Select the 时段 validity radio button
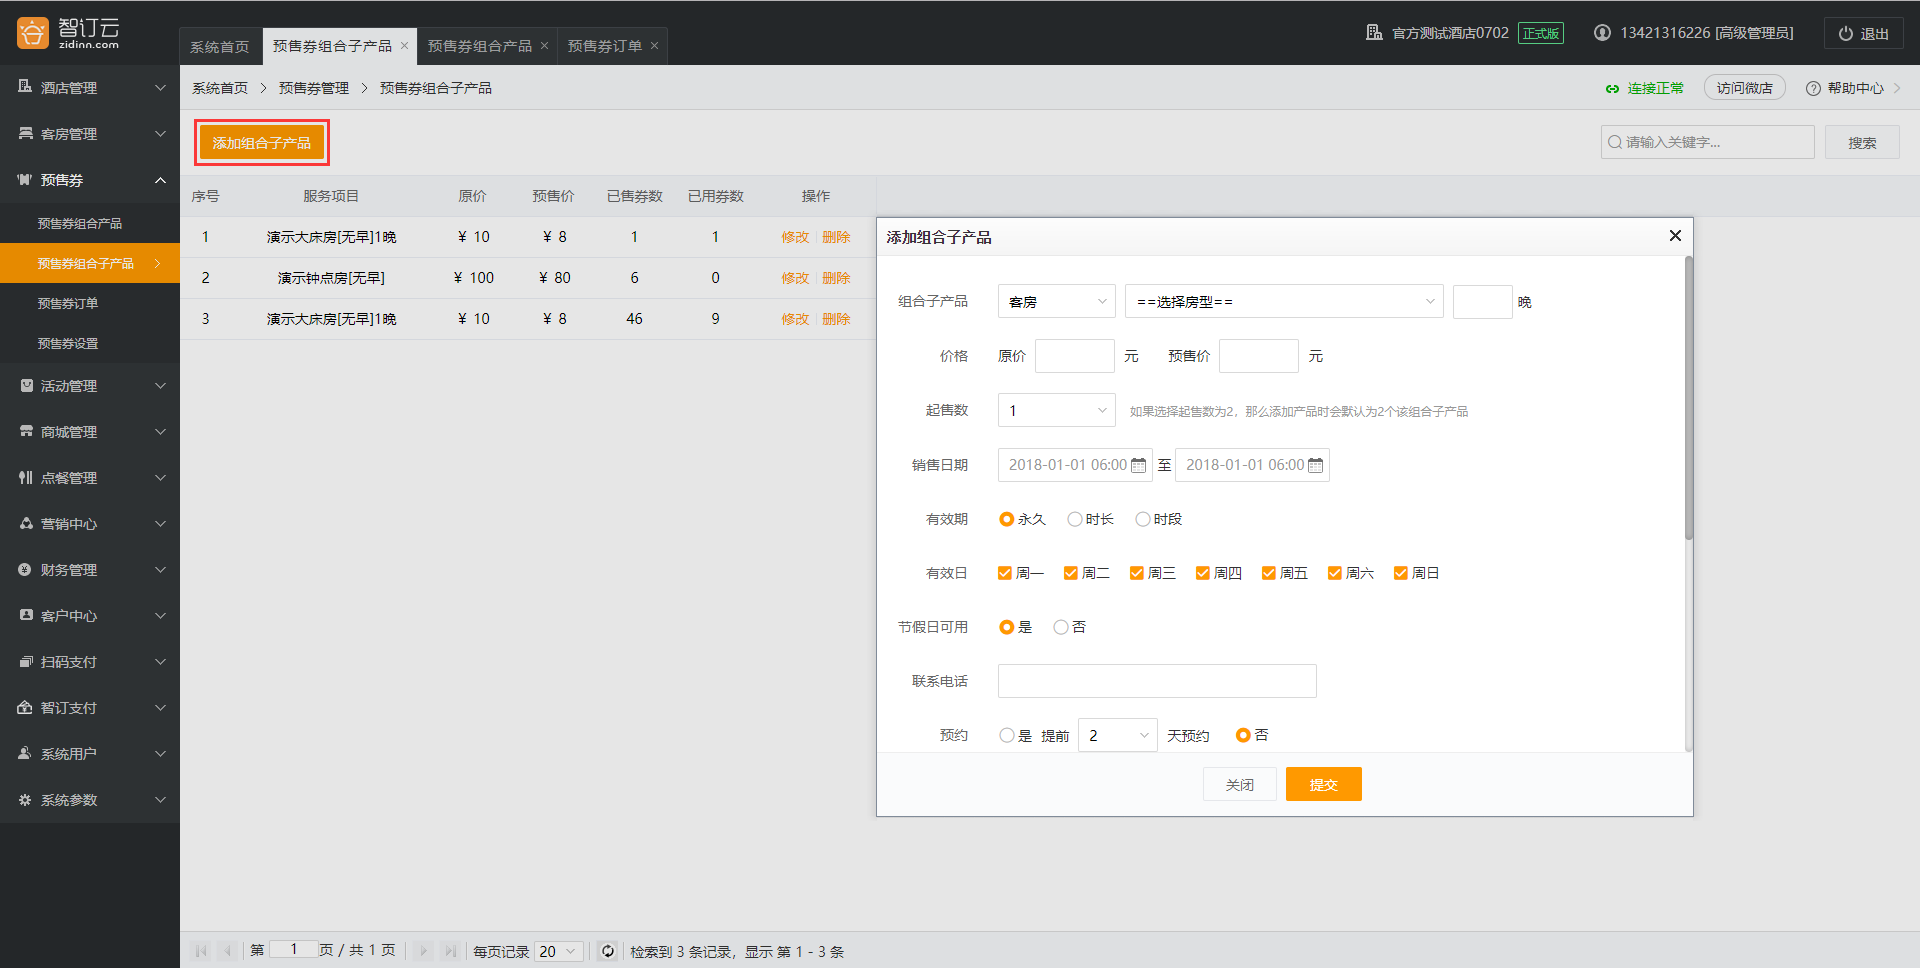Image resolution: width=1920 pixels, height=968 pixels. pos(1142,519)
